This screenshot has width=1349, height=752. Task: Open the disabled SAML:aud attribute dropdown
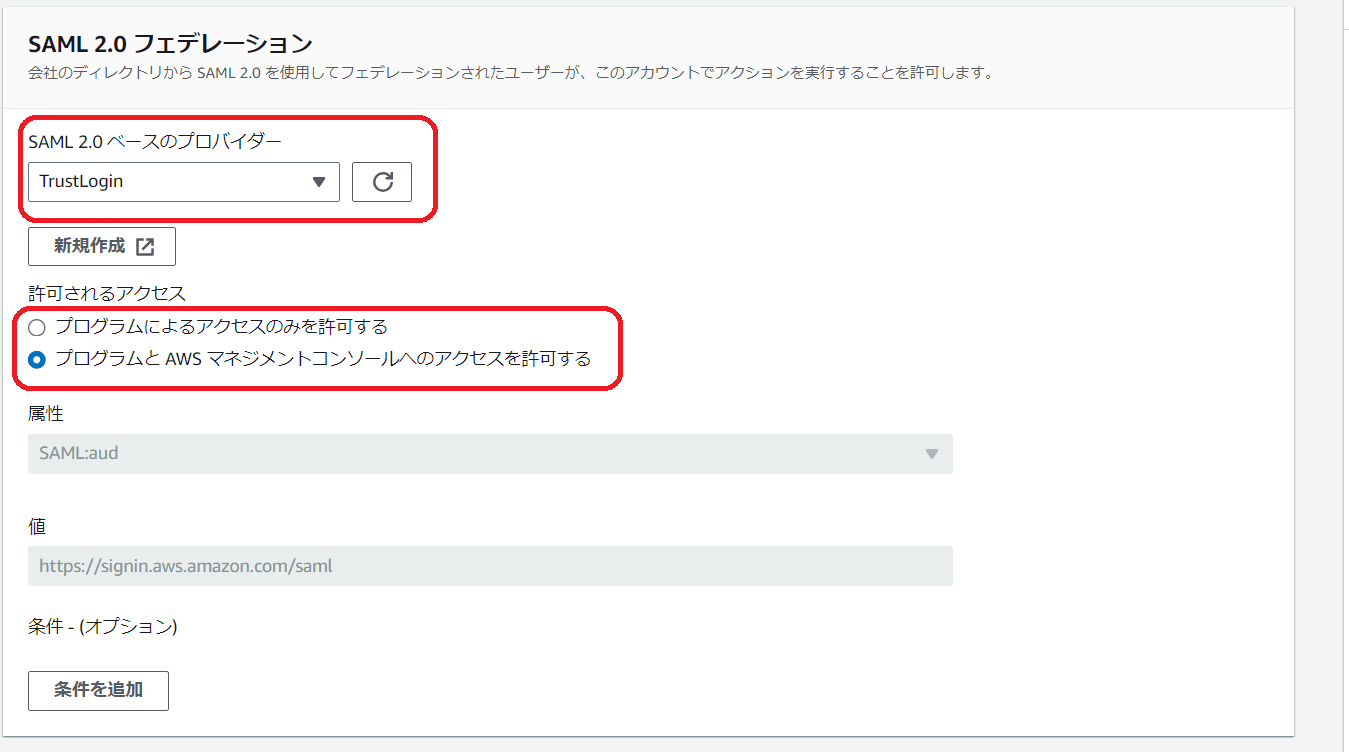coord(490,453)
